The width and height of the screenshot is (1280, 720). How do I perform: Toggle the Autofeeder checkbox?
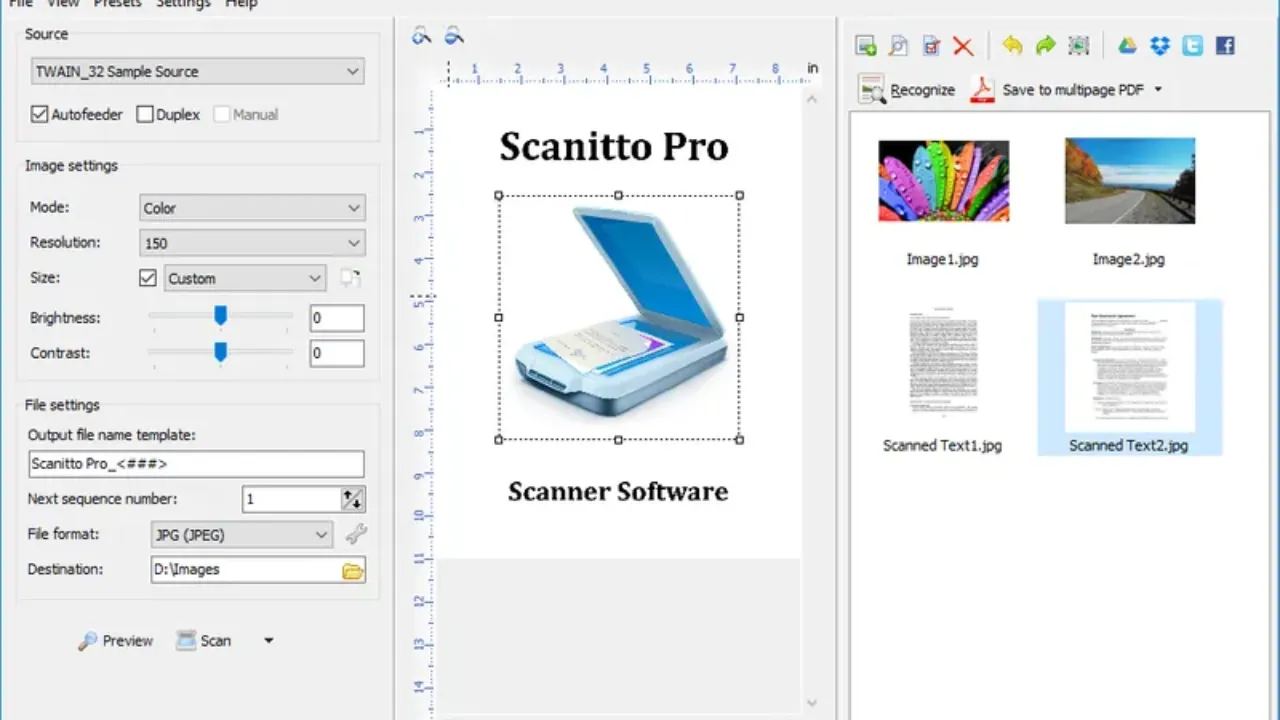click(x=39, y=114)
